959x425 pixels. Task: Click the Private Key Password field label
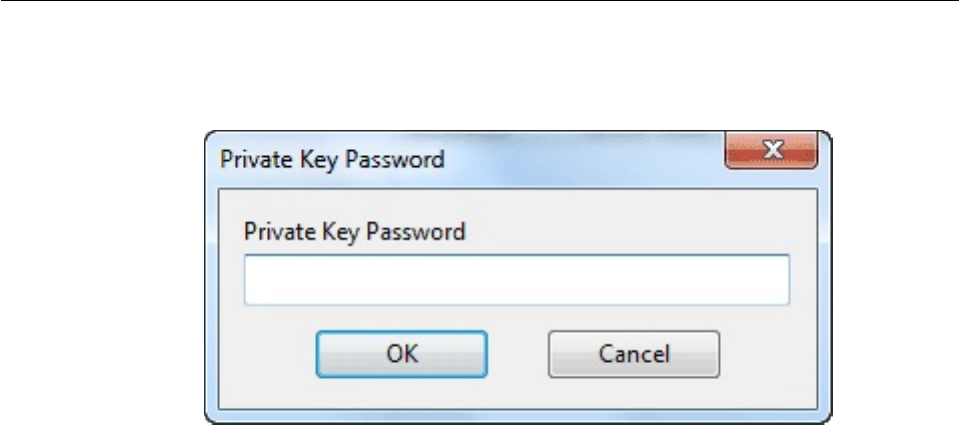355,233
